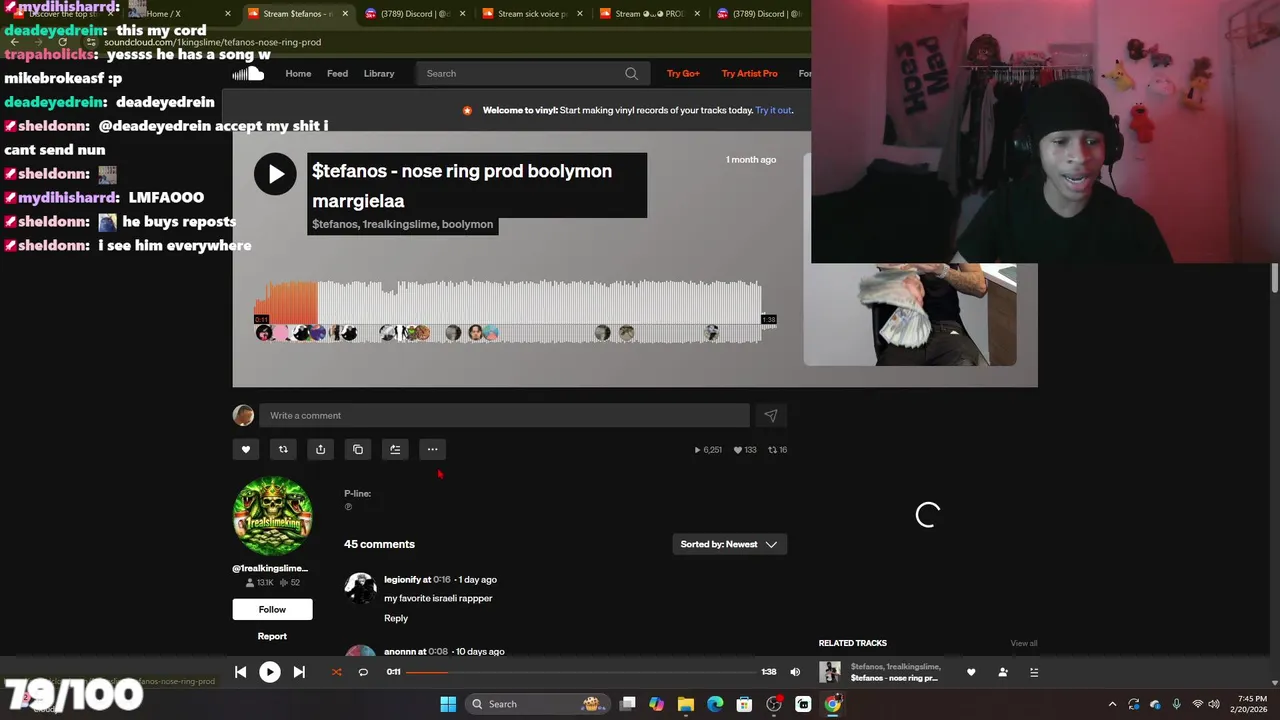Play the nose ring track with big play button
The height and width of the screenshot is (720, 1280).
point(275,174)
